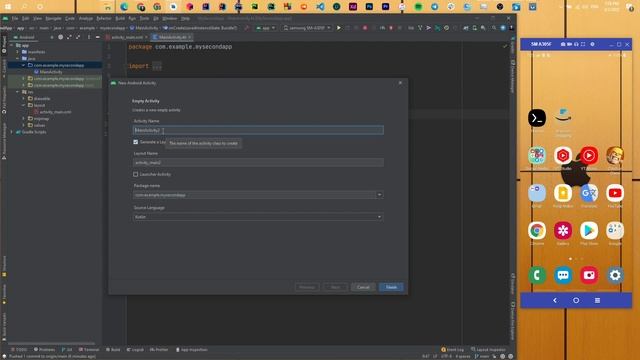Open the File menu
This screenshot has height=360, width=640.
coord(15,18)
